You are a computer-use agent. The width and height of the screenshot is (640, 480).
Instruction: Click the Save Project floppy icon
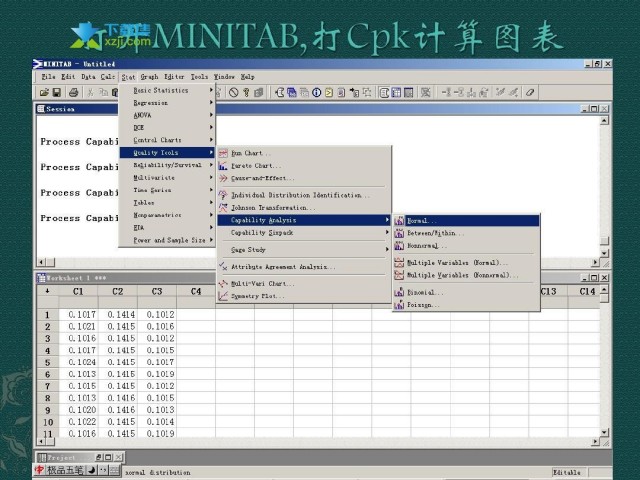point(57,93)
